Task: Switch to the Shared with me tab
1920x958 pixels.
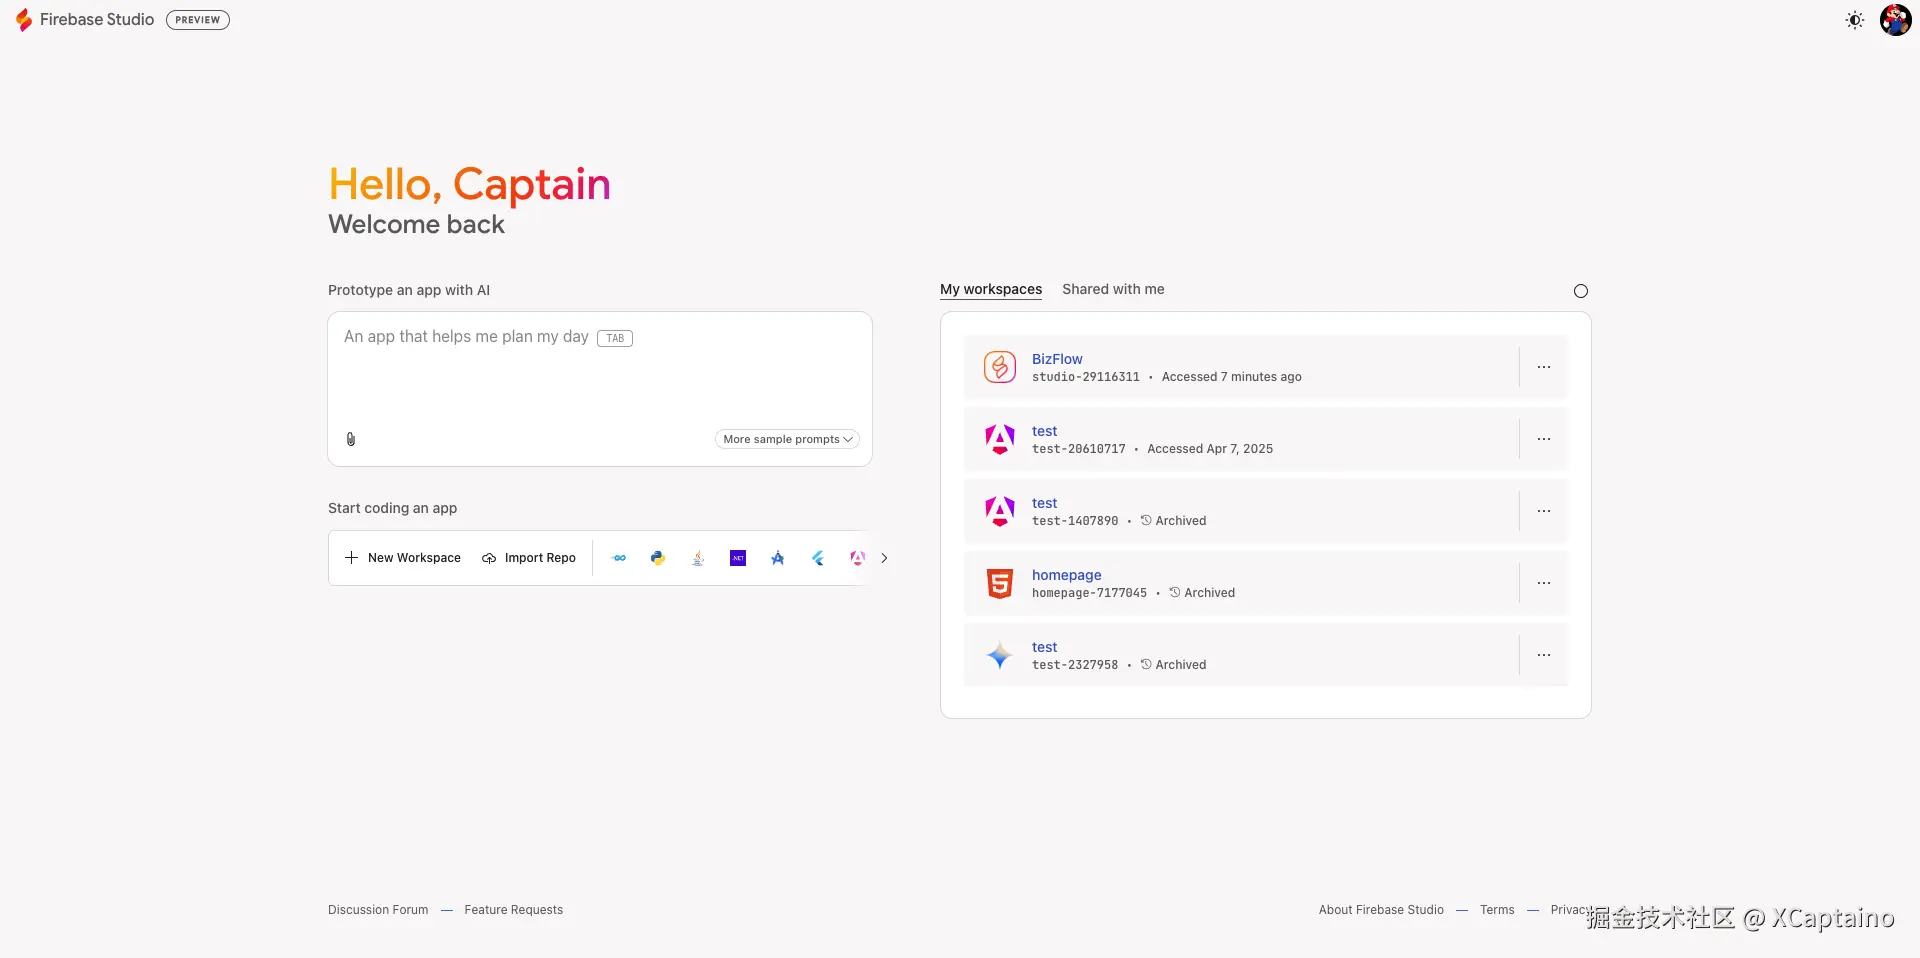Action: (x=1113, y=289)
